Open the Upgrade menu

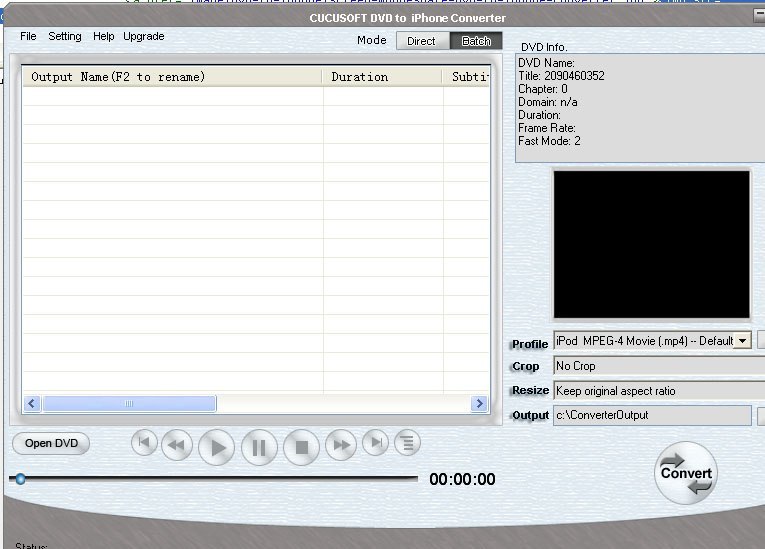click(143, 36)
